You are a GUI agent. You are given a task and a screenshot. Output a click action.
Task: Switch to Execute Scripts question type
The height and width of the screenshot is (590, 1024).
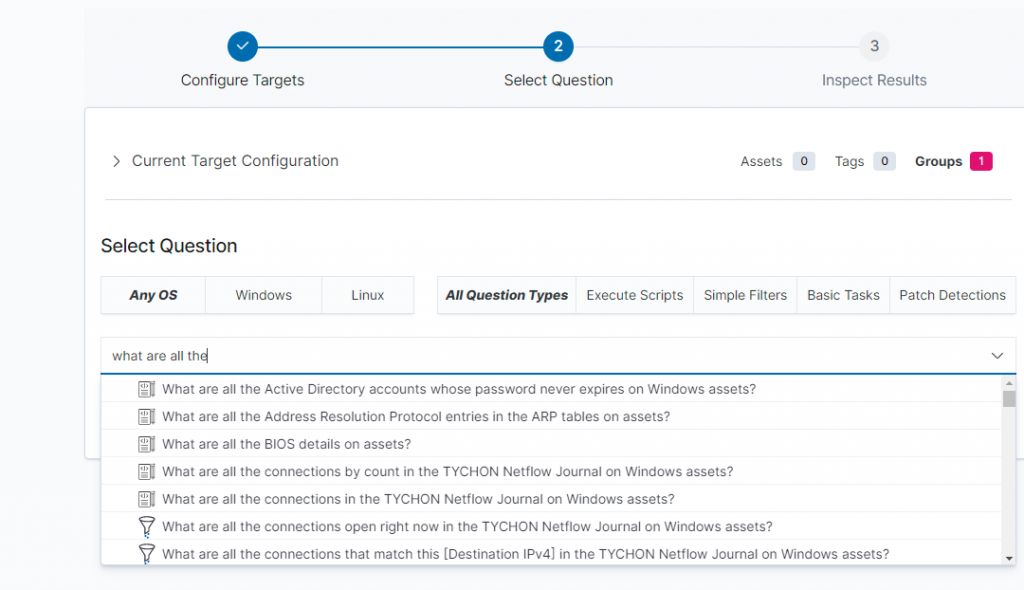[634, 295]
